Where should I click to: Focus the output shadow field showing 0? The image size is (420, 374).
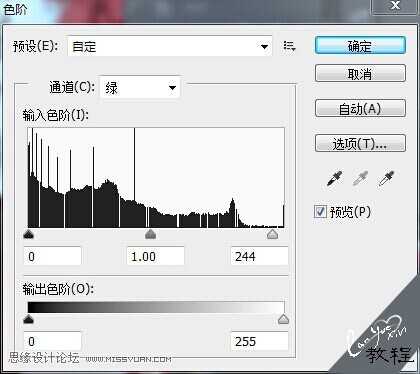click(x=52, y=341)
